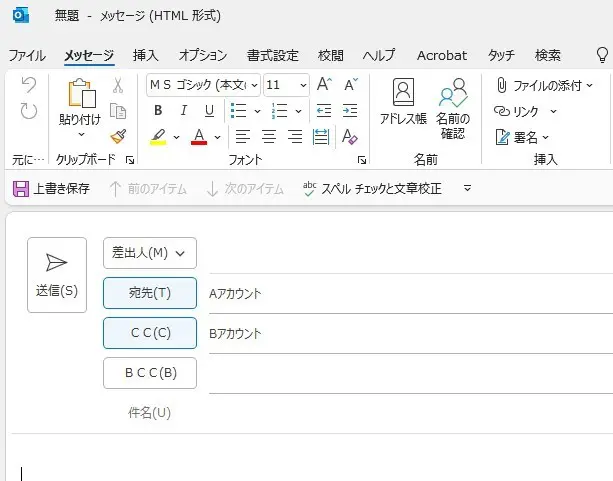This screenshot has height=481, width=613.
Task: Open bullet list style dropdown arrow
Action: [x=257, y=111]
